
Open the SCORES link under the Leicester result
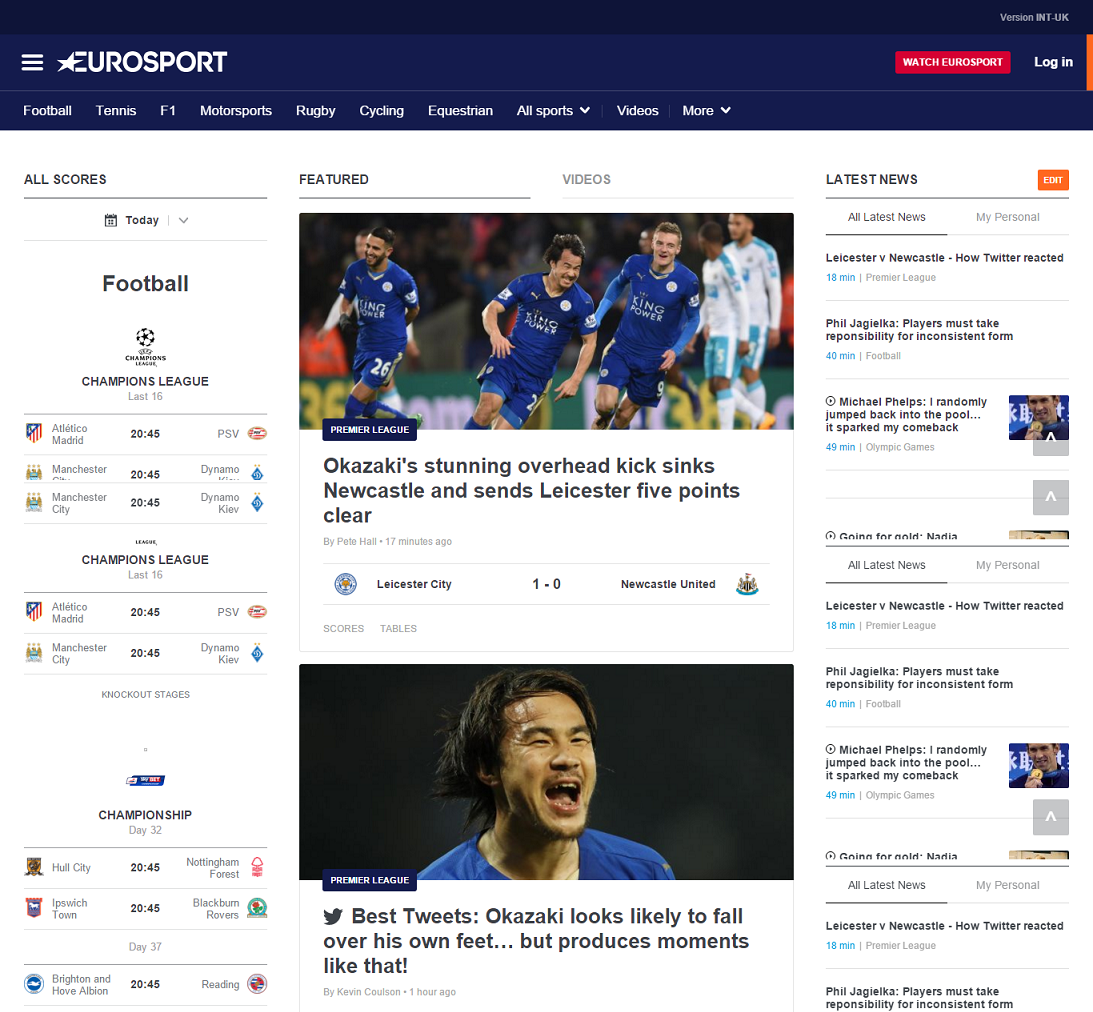343,628
